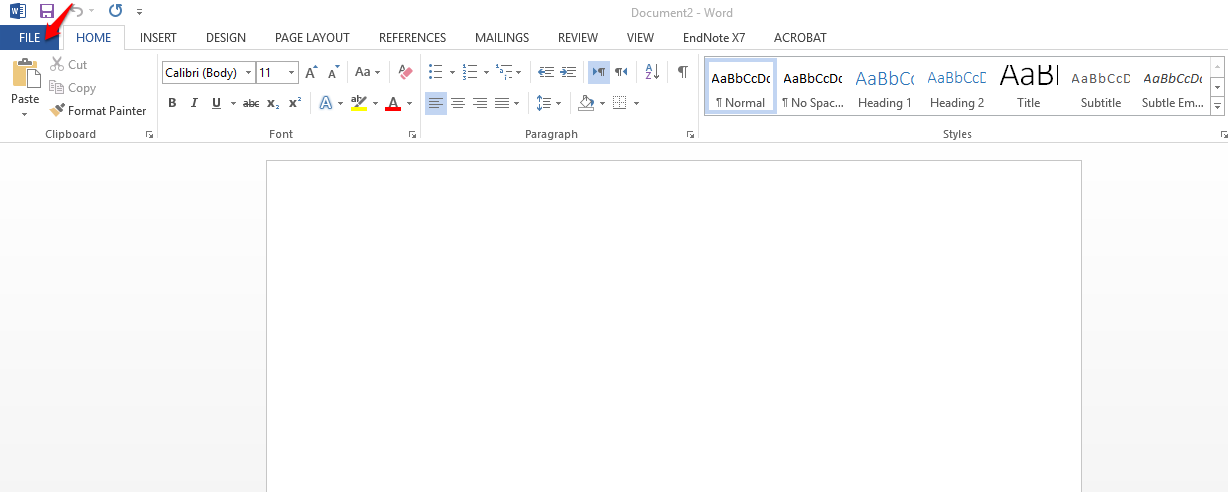Click the Align Right icon
Viewport: 1228px width, 492px height.
point(480,103)
